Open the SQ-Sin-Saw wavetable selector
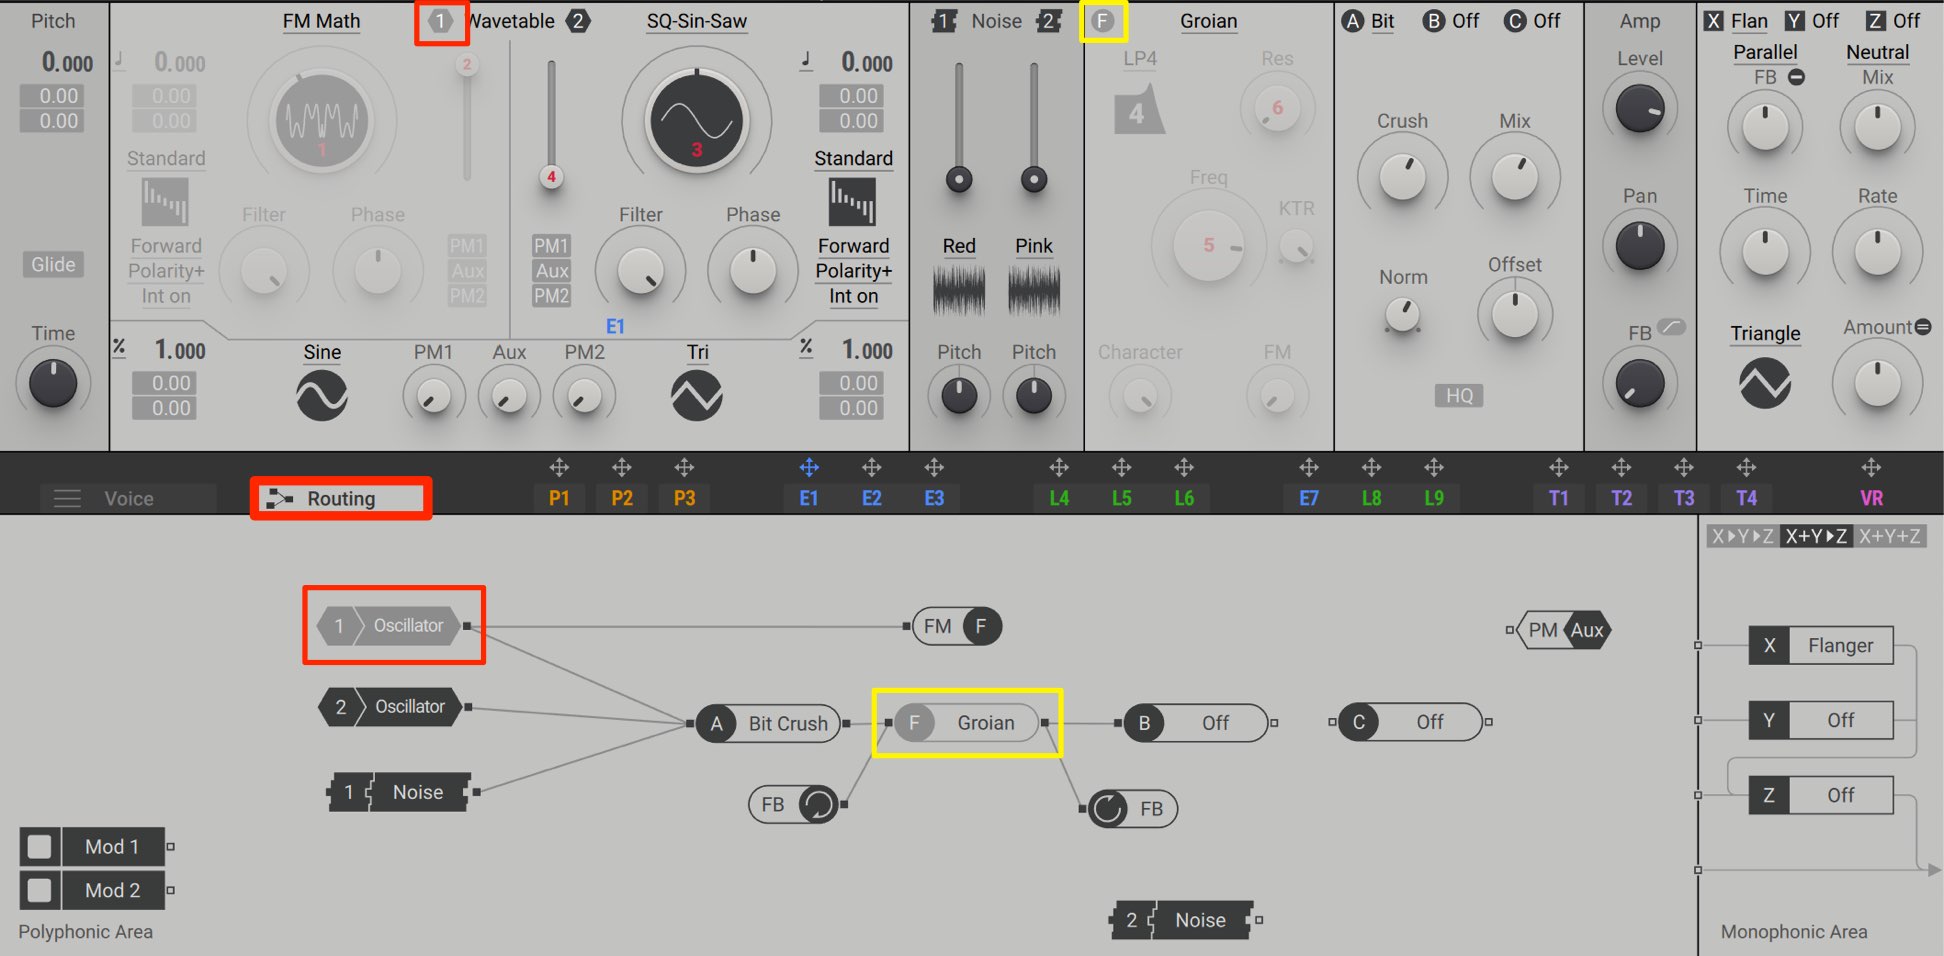1944x956 pixels. pyautogui.click(x=697, y=21)
